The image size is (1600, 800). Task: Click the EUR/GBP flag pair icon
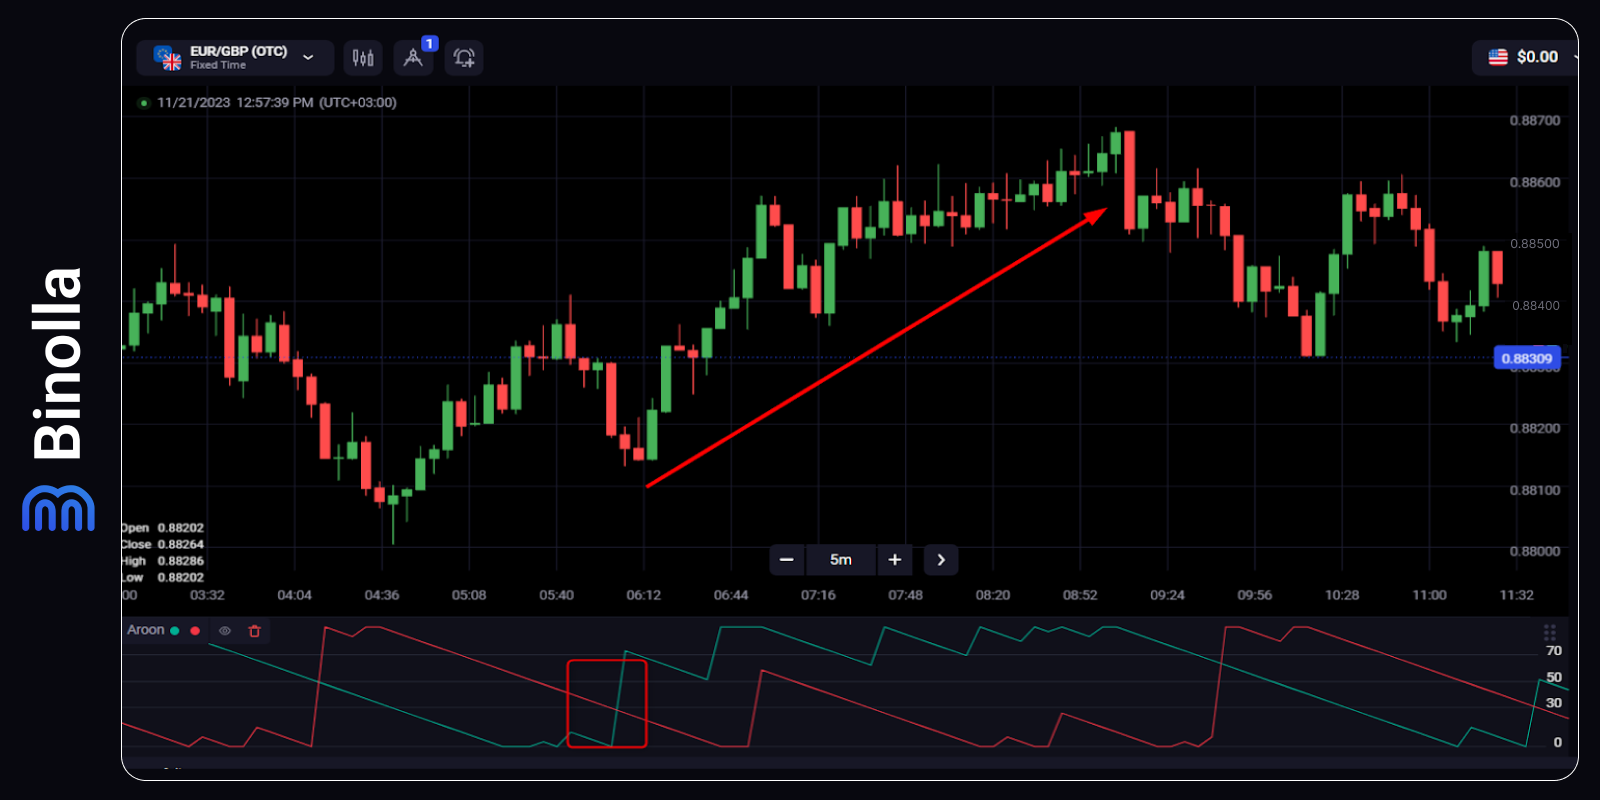[x=167, y=57]
